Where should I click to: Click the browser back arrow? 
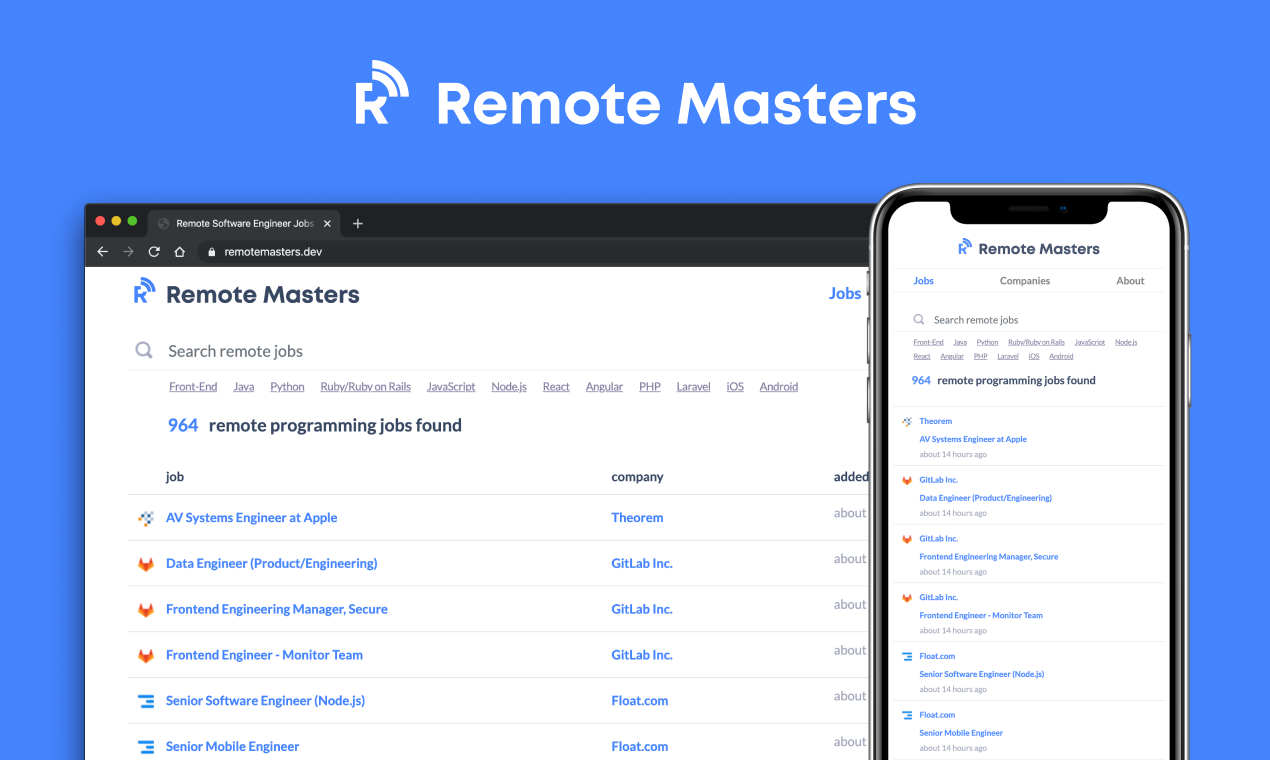point(102,252)
